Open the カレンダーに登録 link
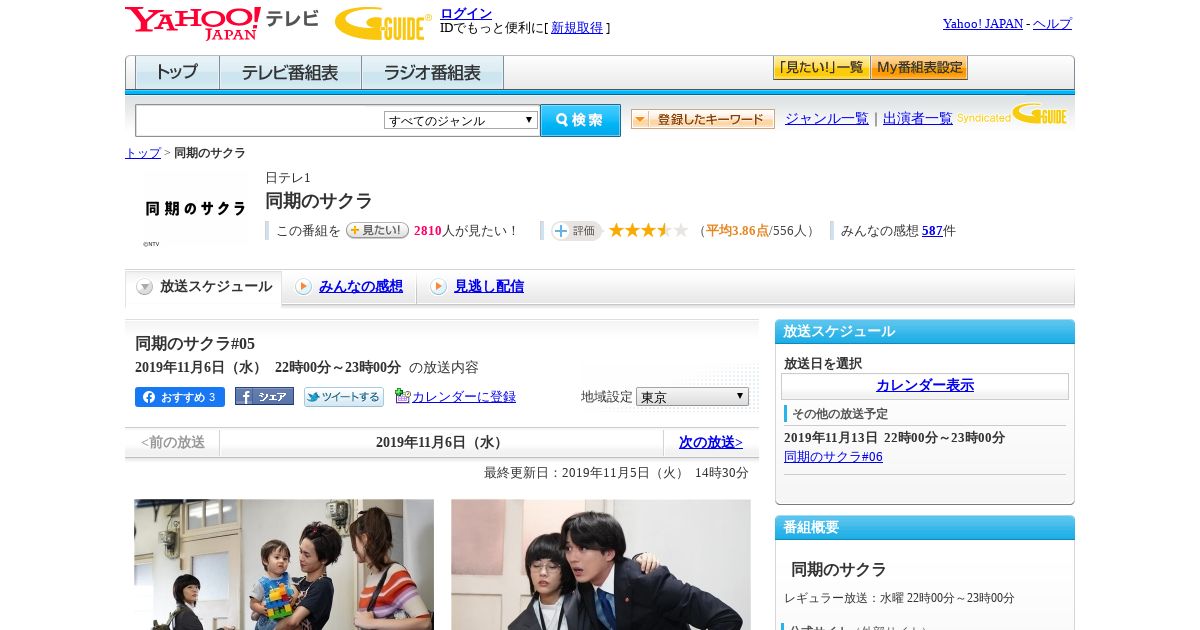This screenshot has width=1200, height=630. [464, 397]
